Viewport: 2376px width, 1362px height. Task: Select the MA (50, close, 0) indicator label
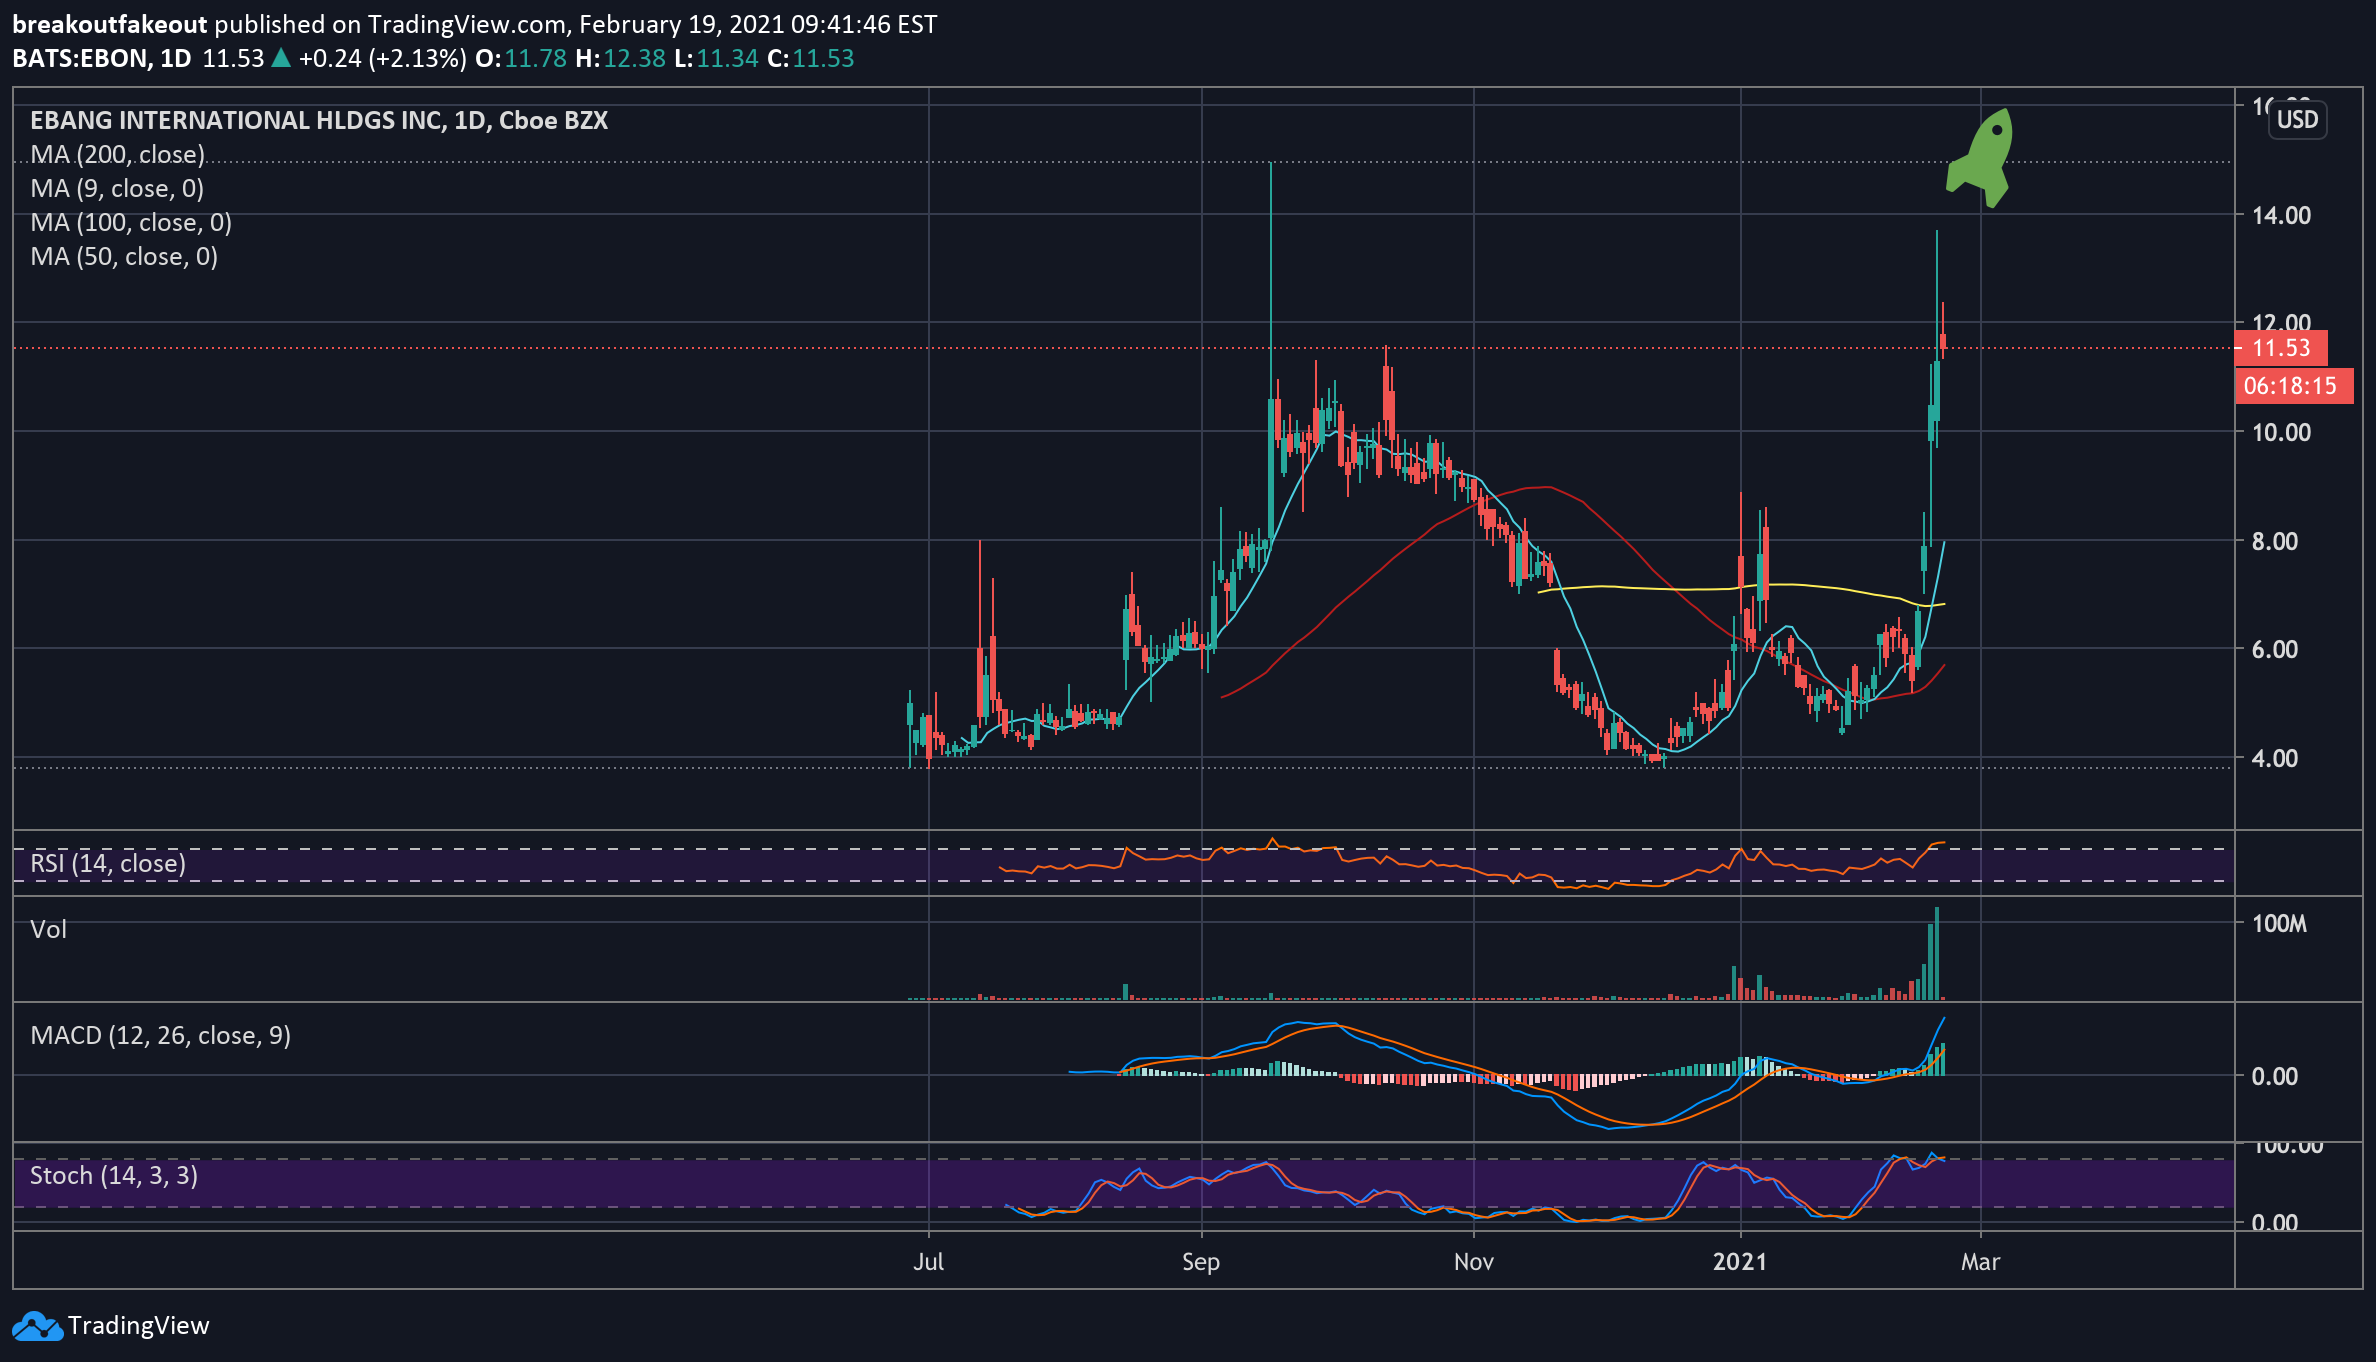coord(124,257)
